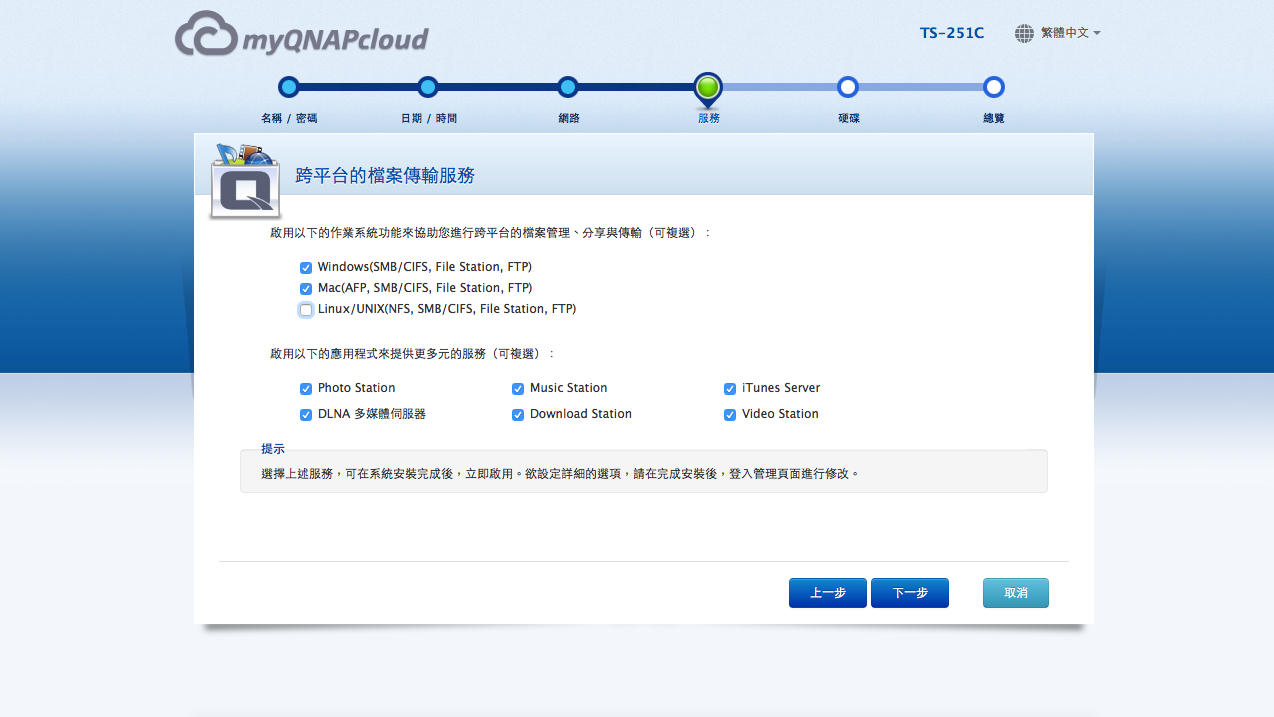Open the 繁體中文 language dropdown
Viewport: 1274px width, 717px height.
pos(1070,33)
